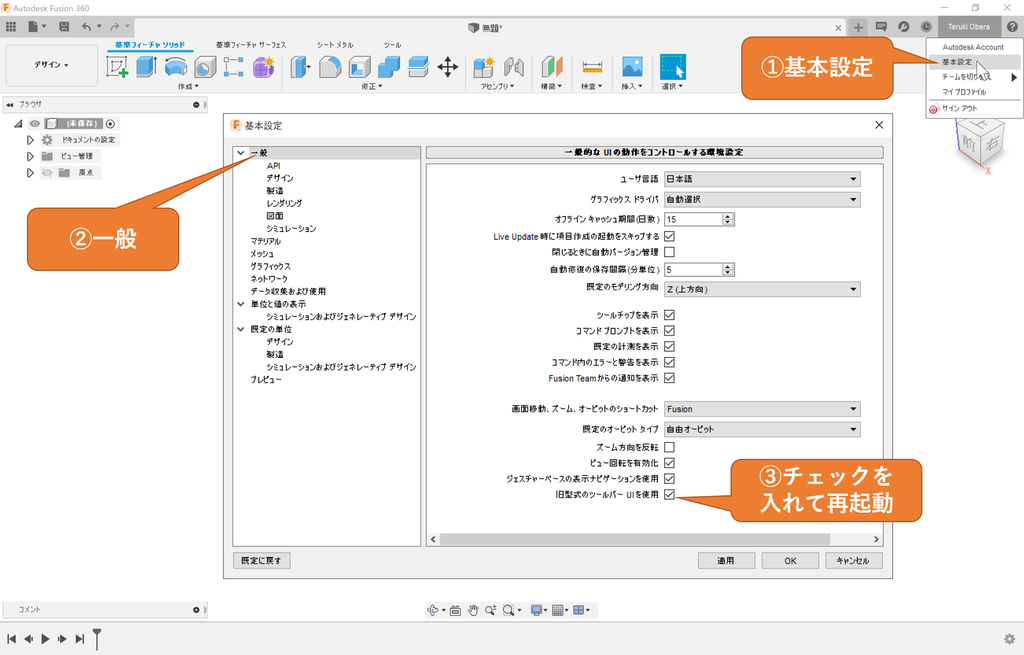The height and width of the screenshot is (655, 1024).
Task: Select the Revolve tool
Action: (176, 67)
